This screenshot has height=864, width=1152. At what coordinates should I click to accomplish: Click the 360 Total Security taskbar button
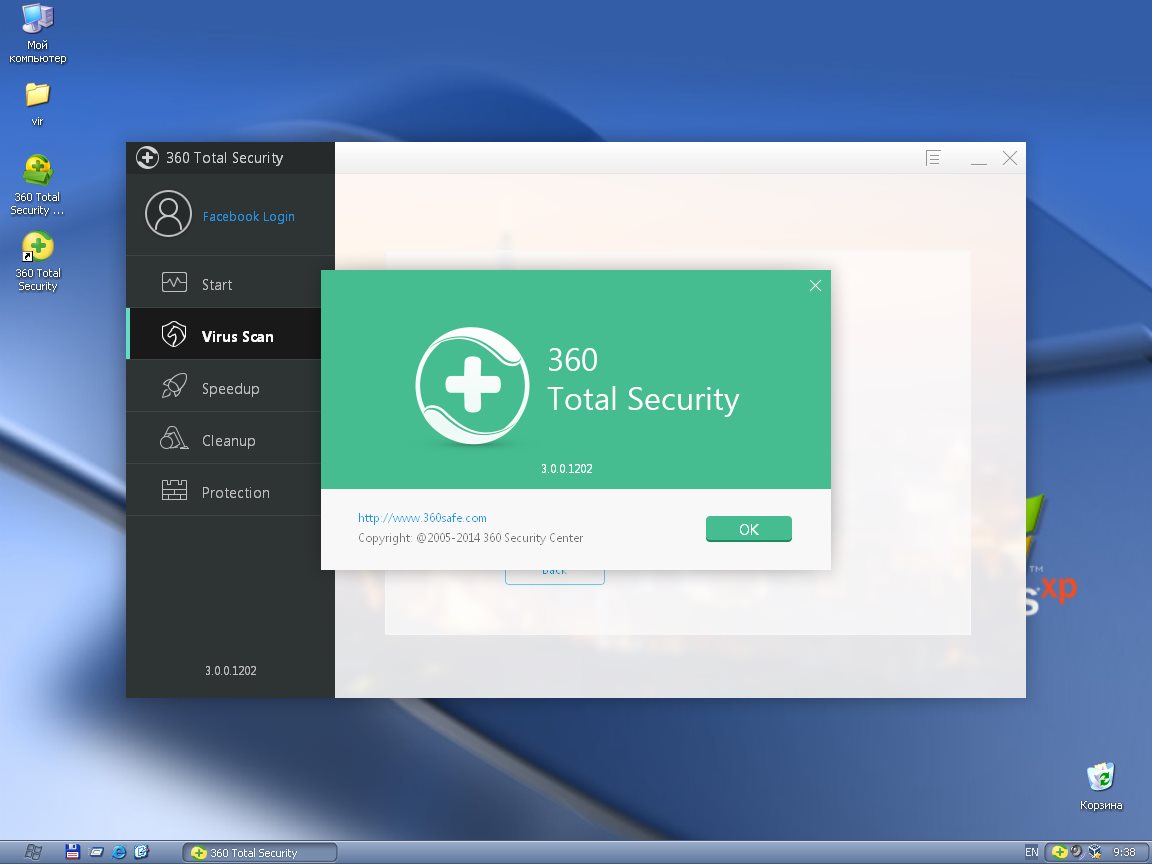click(x=260, y=852)
